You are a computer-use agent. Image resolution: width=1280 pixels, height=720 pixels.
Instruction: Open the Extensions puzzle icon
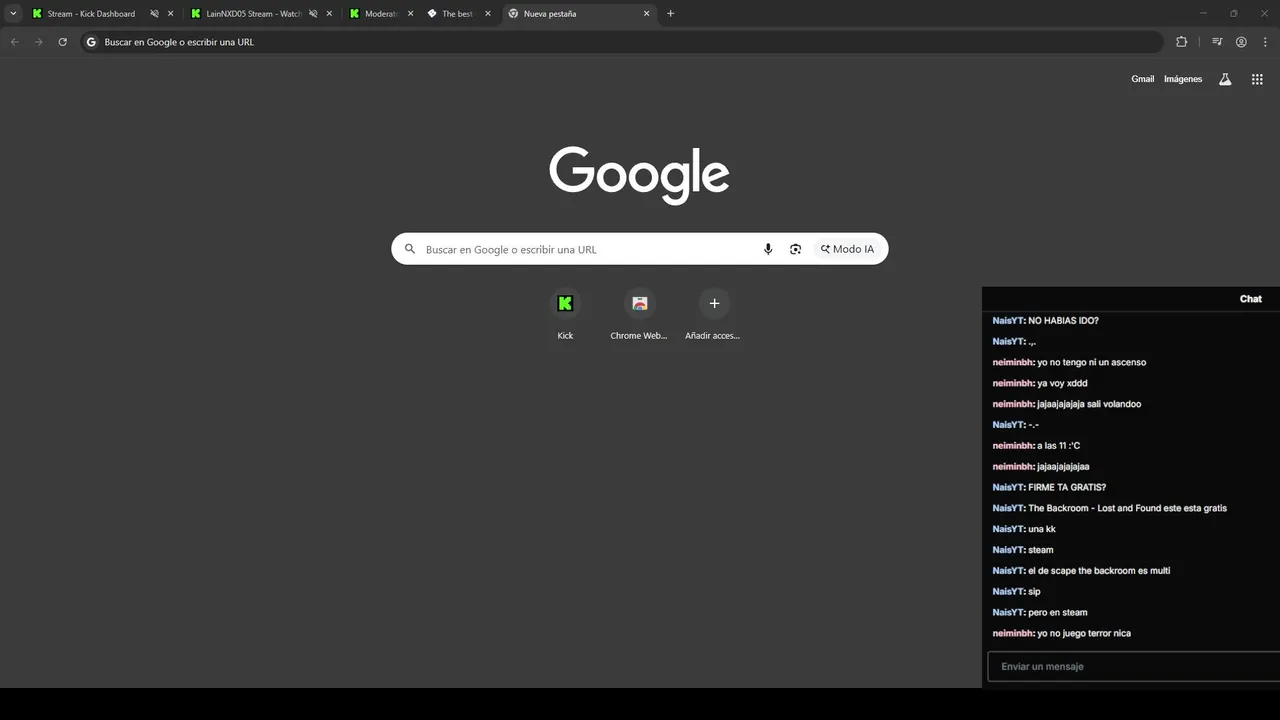tap(1182, 42)
